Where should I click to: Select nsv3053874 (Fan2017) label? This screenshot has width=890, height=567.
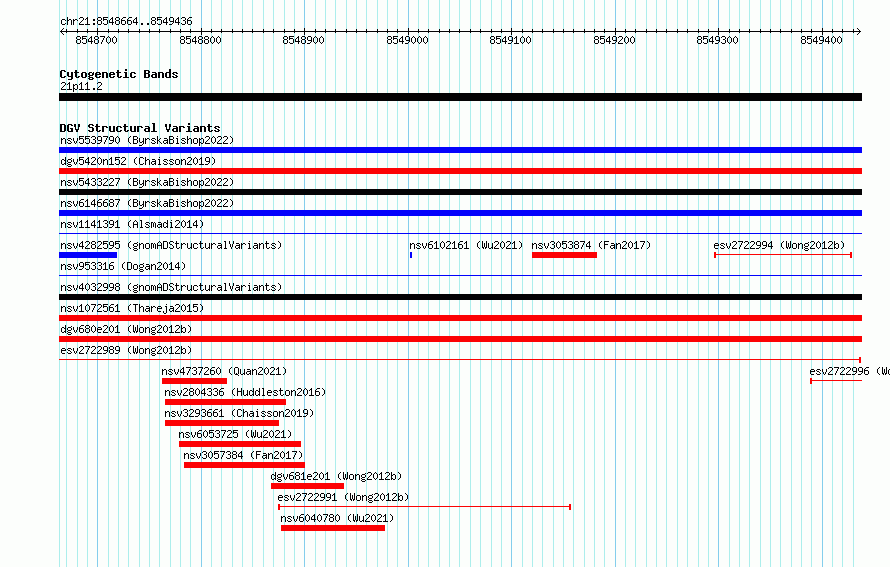[591, 245]
